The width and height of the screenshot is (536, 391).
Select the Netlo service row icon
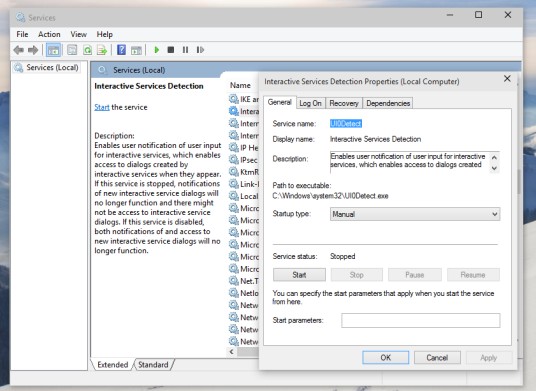click(234, 293)
